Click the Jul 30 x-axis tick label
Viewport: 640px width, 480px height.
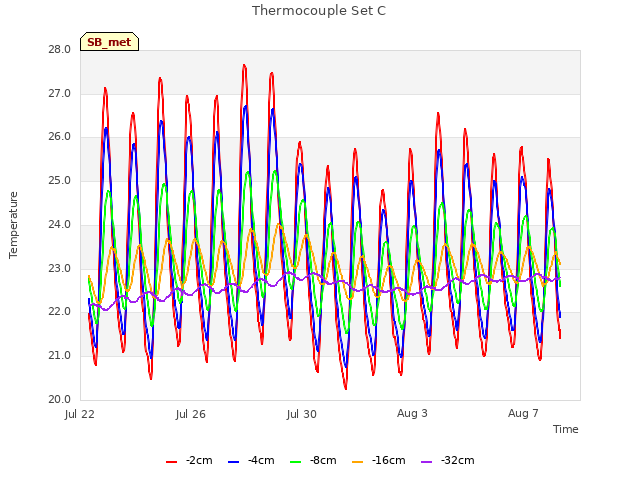(302, 414)
